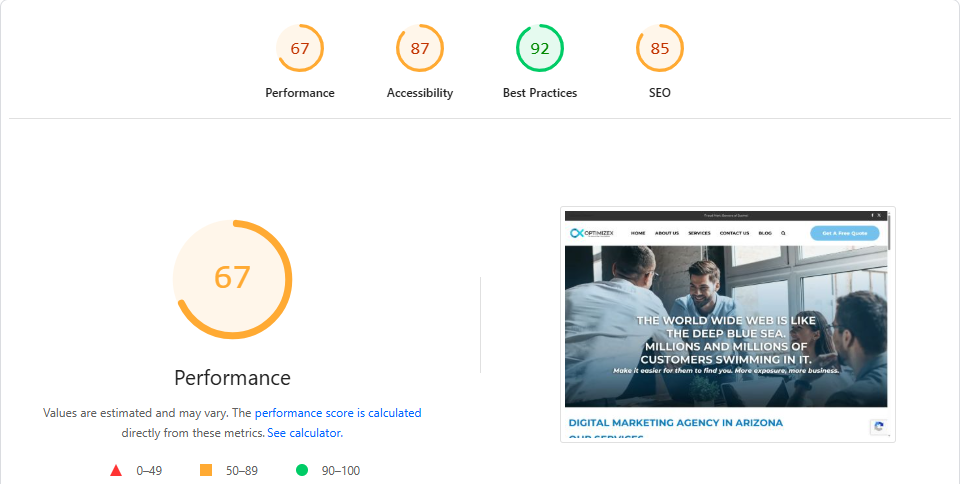This screenshot has height=484, width=960.
Task: Click the search magnifier in the page preview
Action: [783, 233]
